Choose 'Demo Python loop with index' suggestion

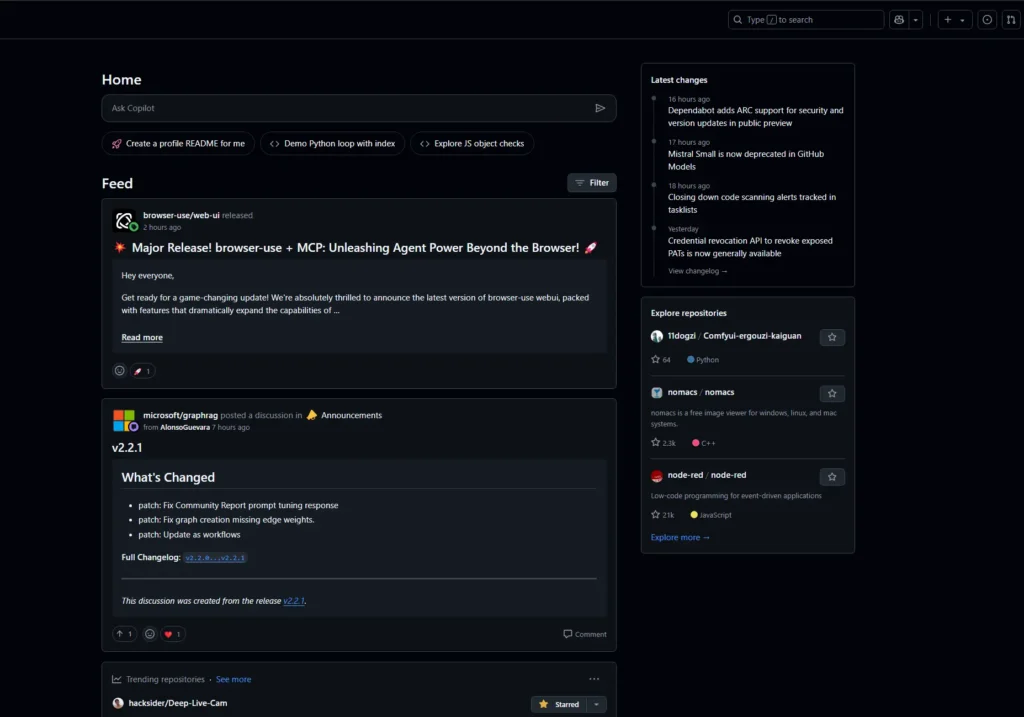pos(332,144)
